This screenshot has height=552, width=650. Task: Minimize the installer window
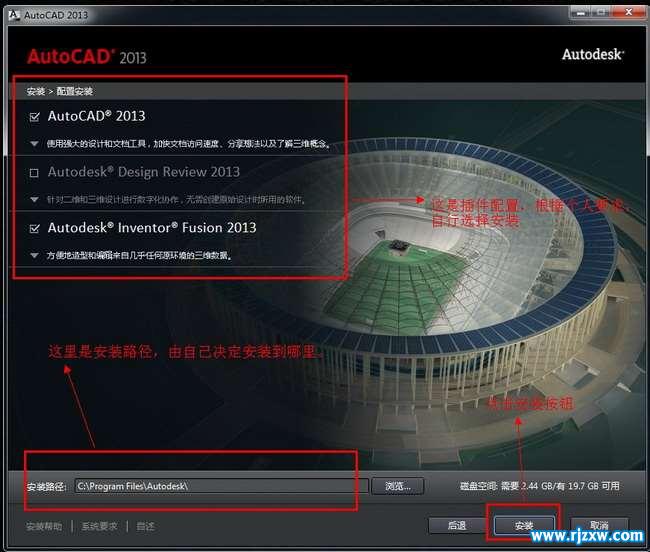(x=580, y=12)
